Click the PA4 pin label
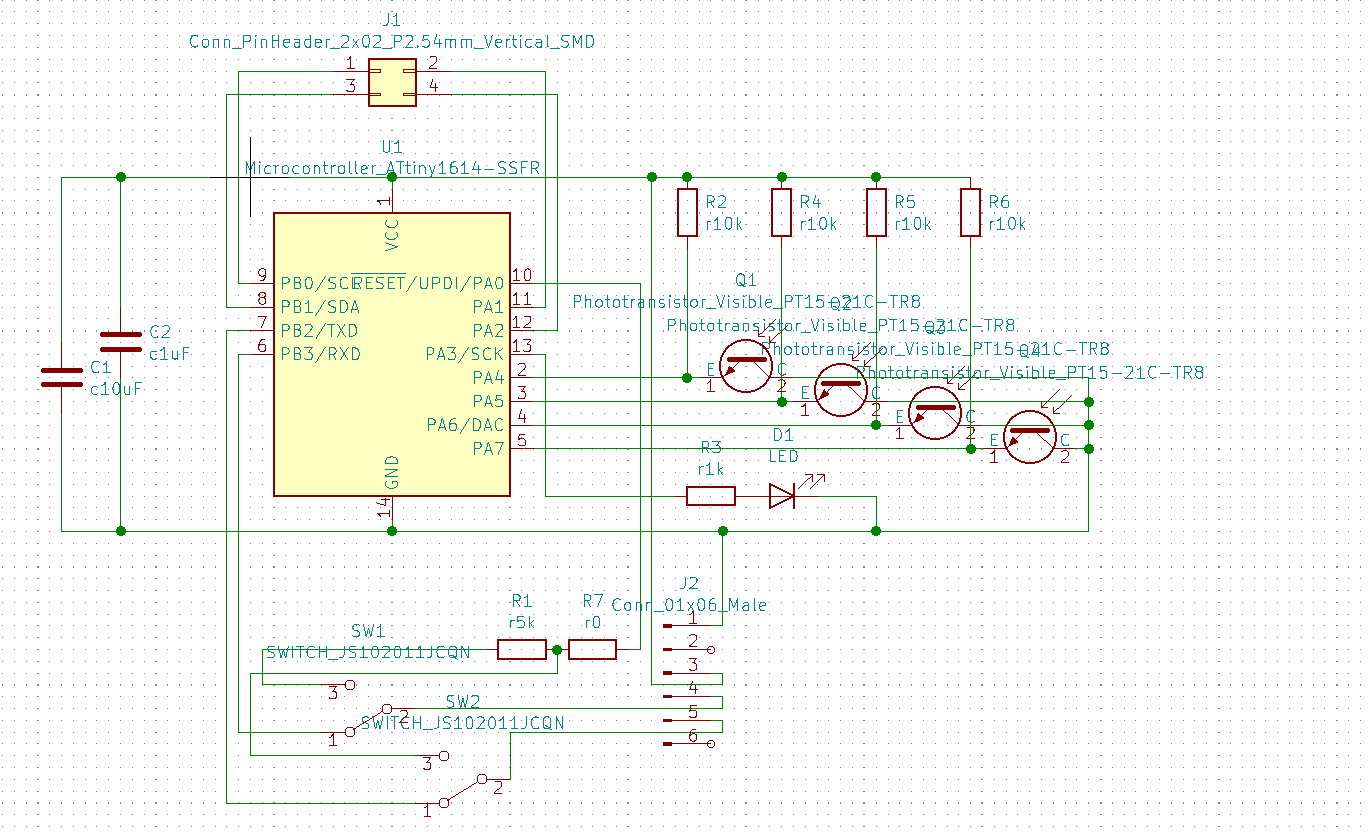1372x837 pixels. pyautogui.click(x=488, y=378)
